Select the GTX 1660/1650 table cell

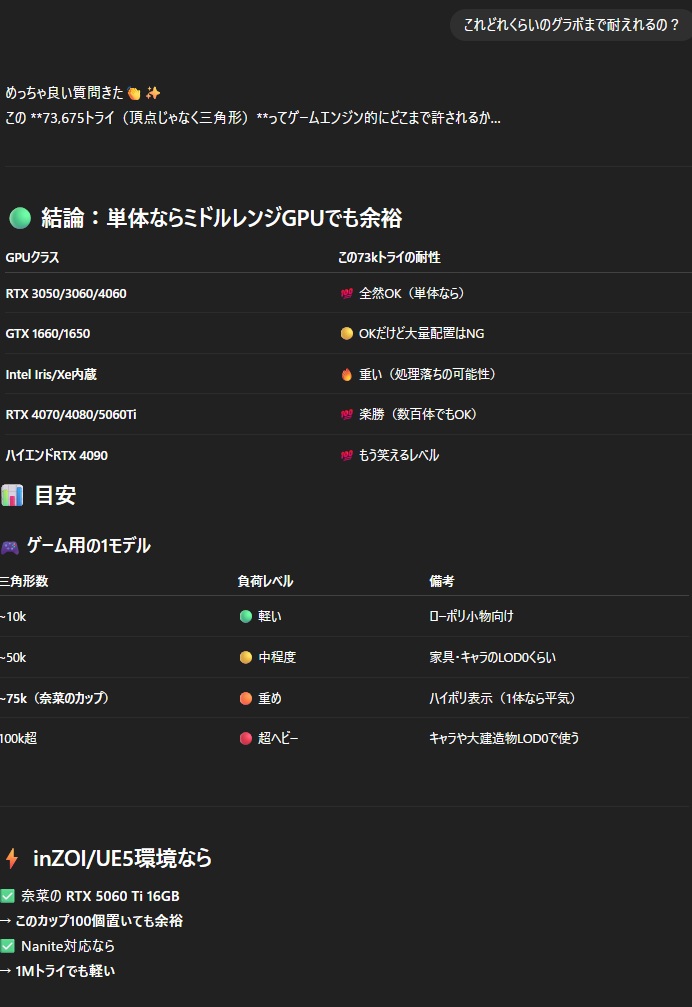(x=48, y=333)
